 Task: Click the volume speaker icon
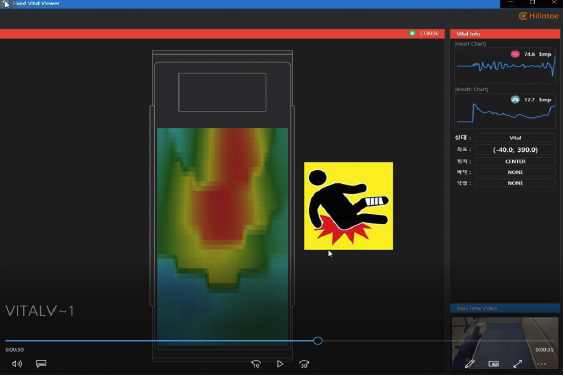click(17, 364)
